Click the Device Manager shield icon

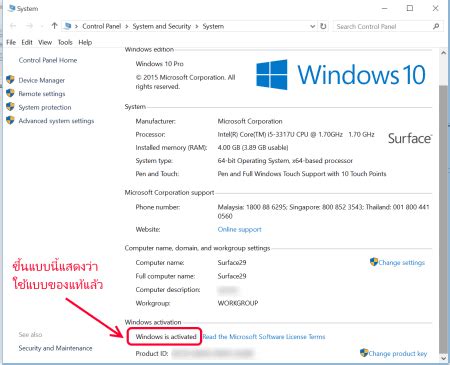point(10,80)
